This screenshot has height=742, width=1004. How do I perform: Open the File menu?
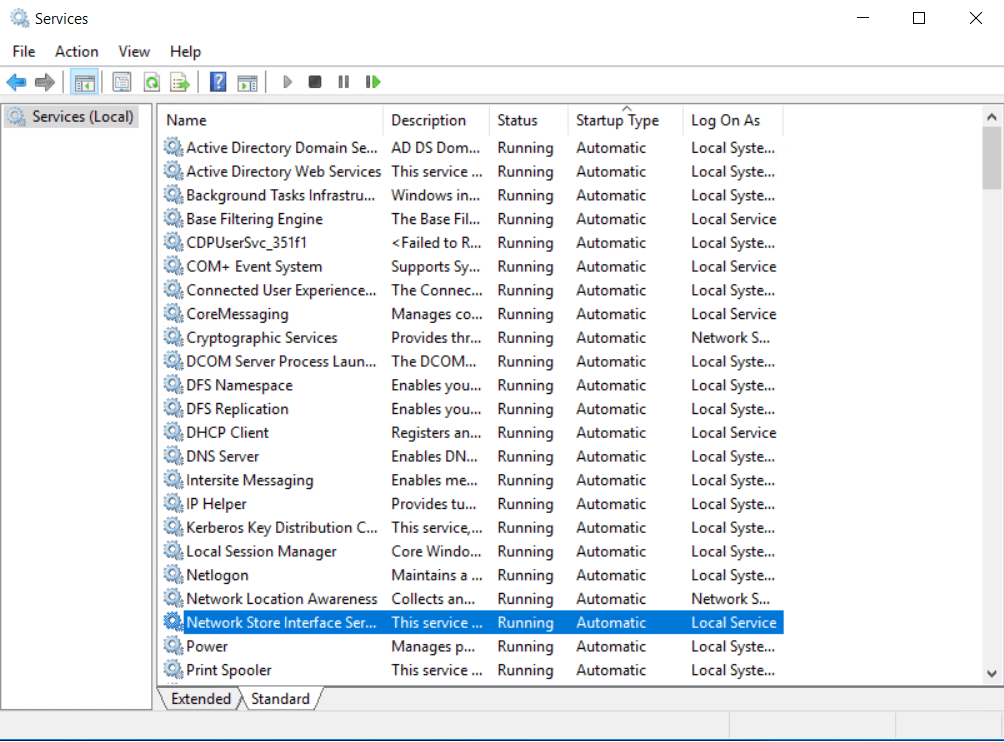point(24,51)
